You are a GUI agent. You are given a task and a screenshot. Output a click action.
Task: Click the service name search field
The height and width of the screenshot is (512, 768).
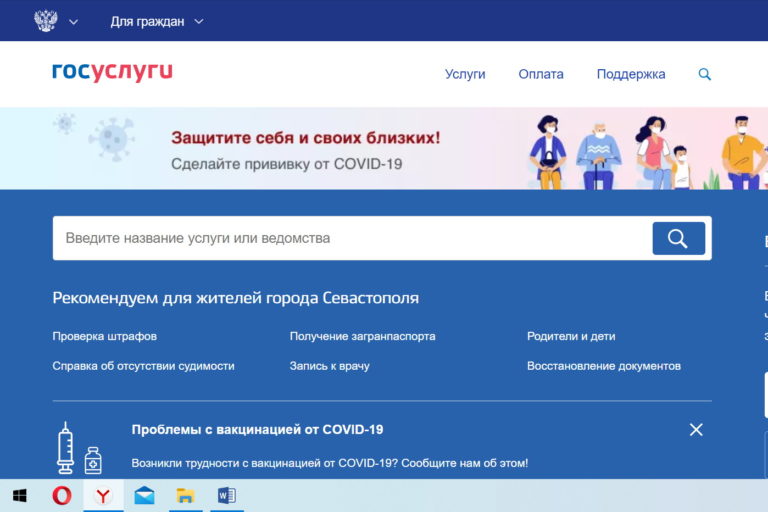coord(350,238)
